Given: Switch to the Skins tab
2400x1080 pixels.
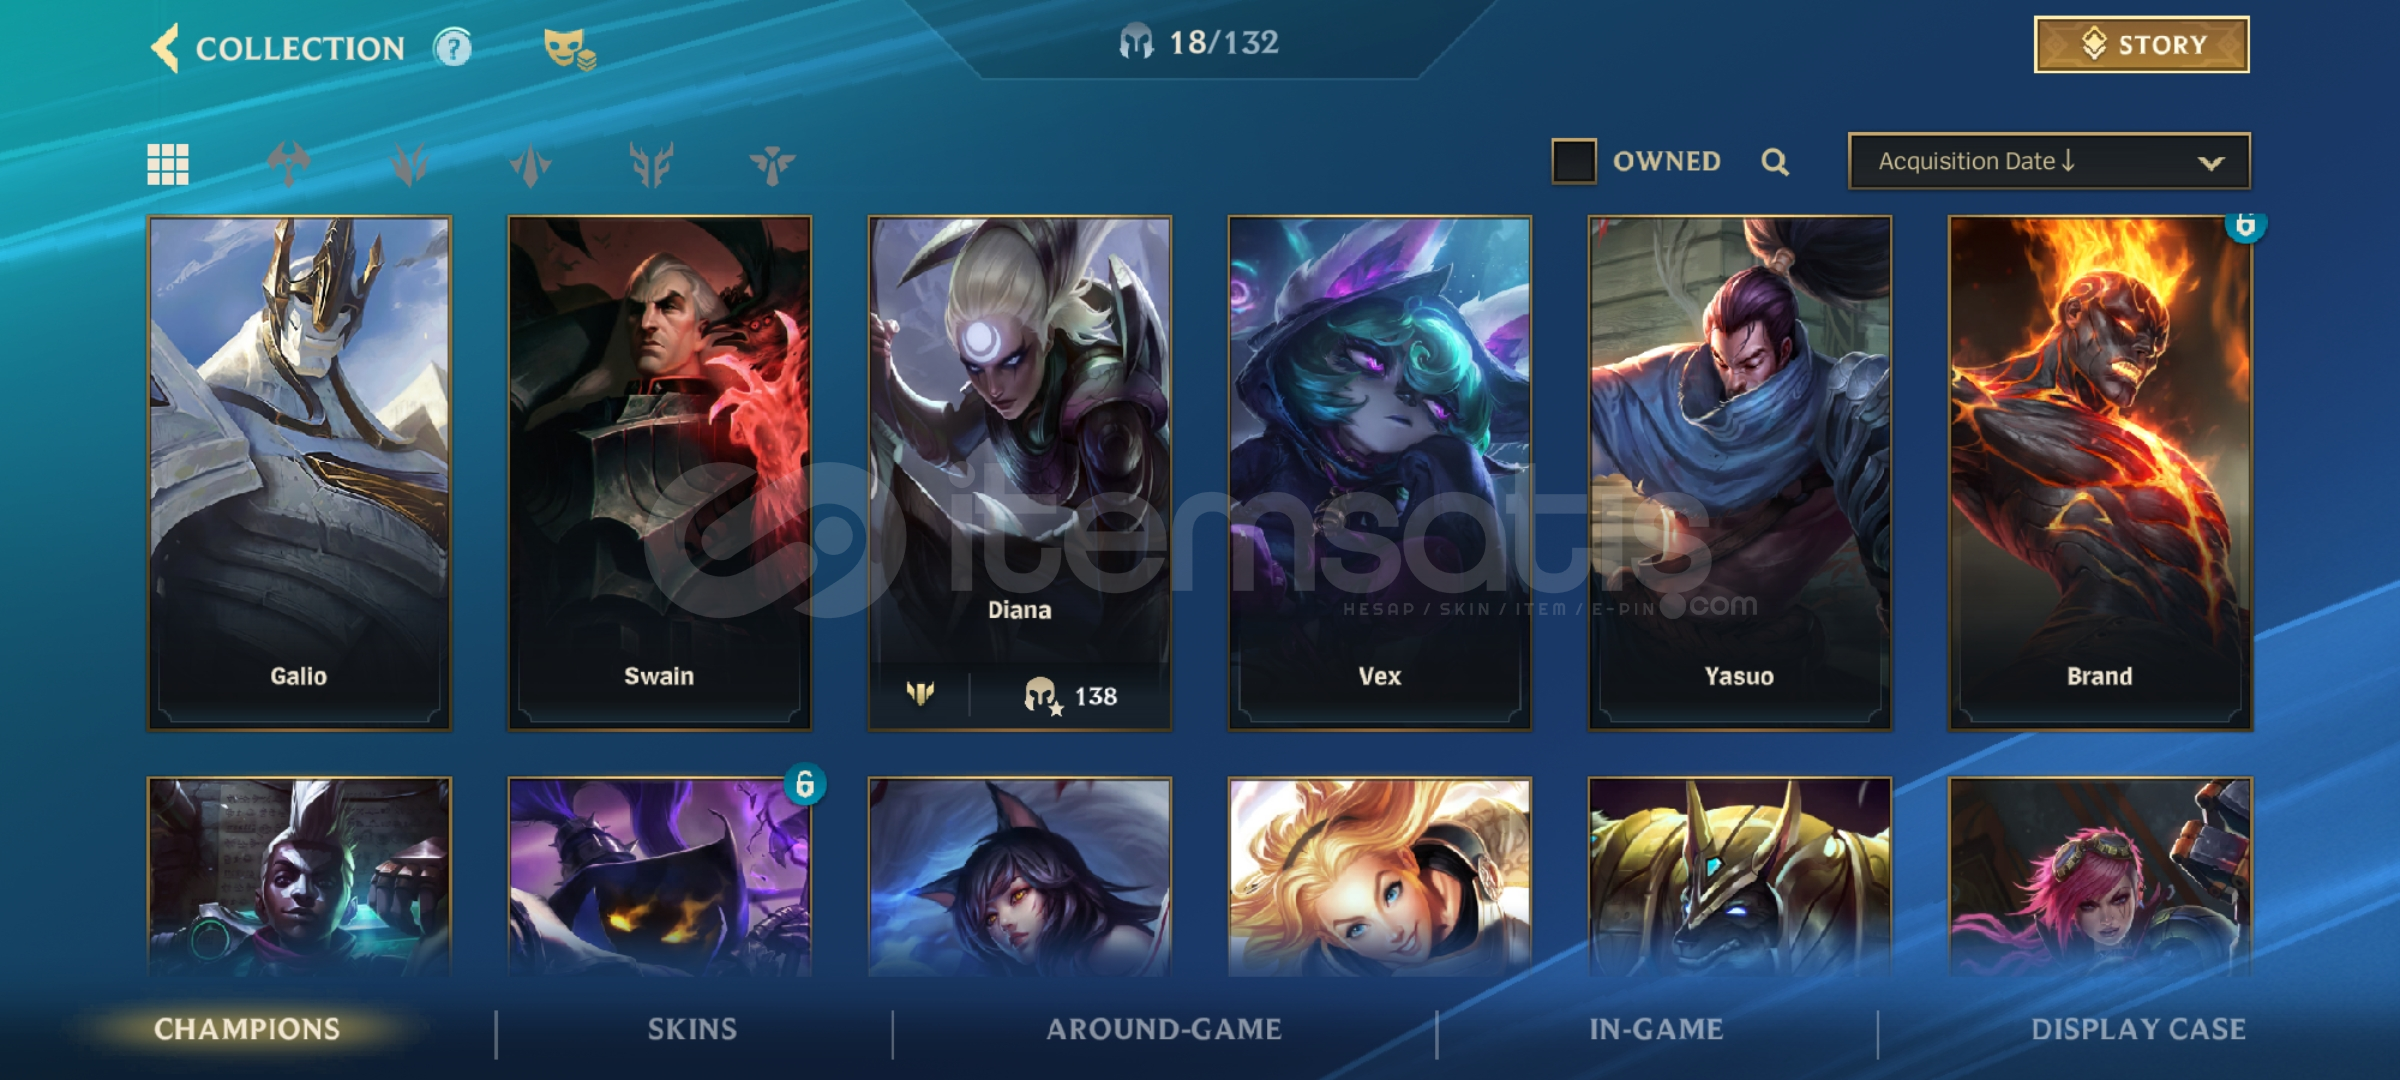Looking at the screenshot, I should (x=692, y=1029).
